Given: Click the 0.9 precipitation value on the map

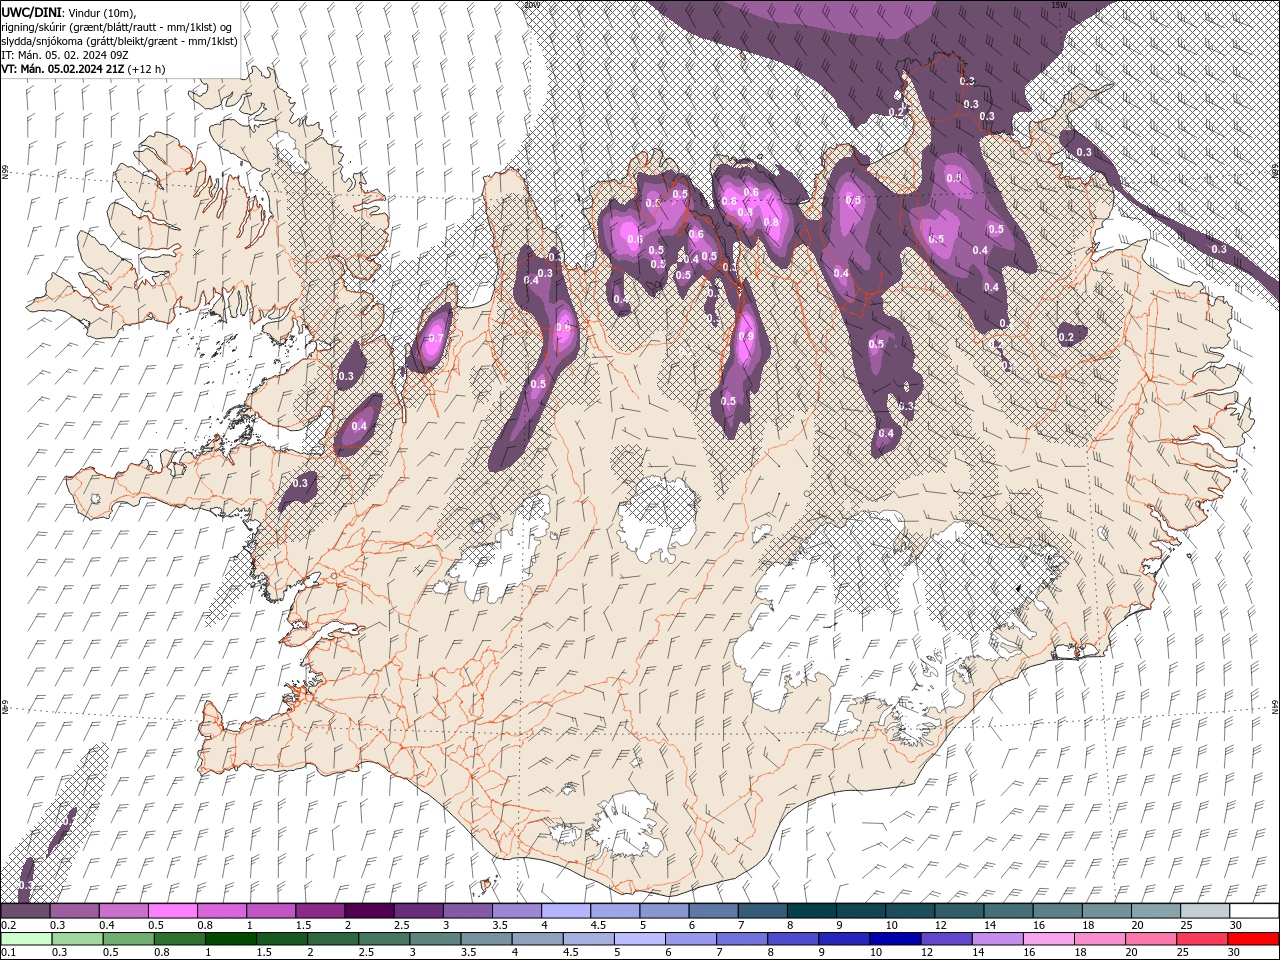Looking at the screenshot, I should click(745, 337).
